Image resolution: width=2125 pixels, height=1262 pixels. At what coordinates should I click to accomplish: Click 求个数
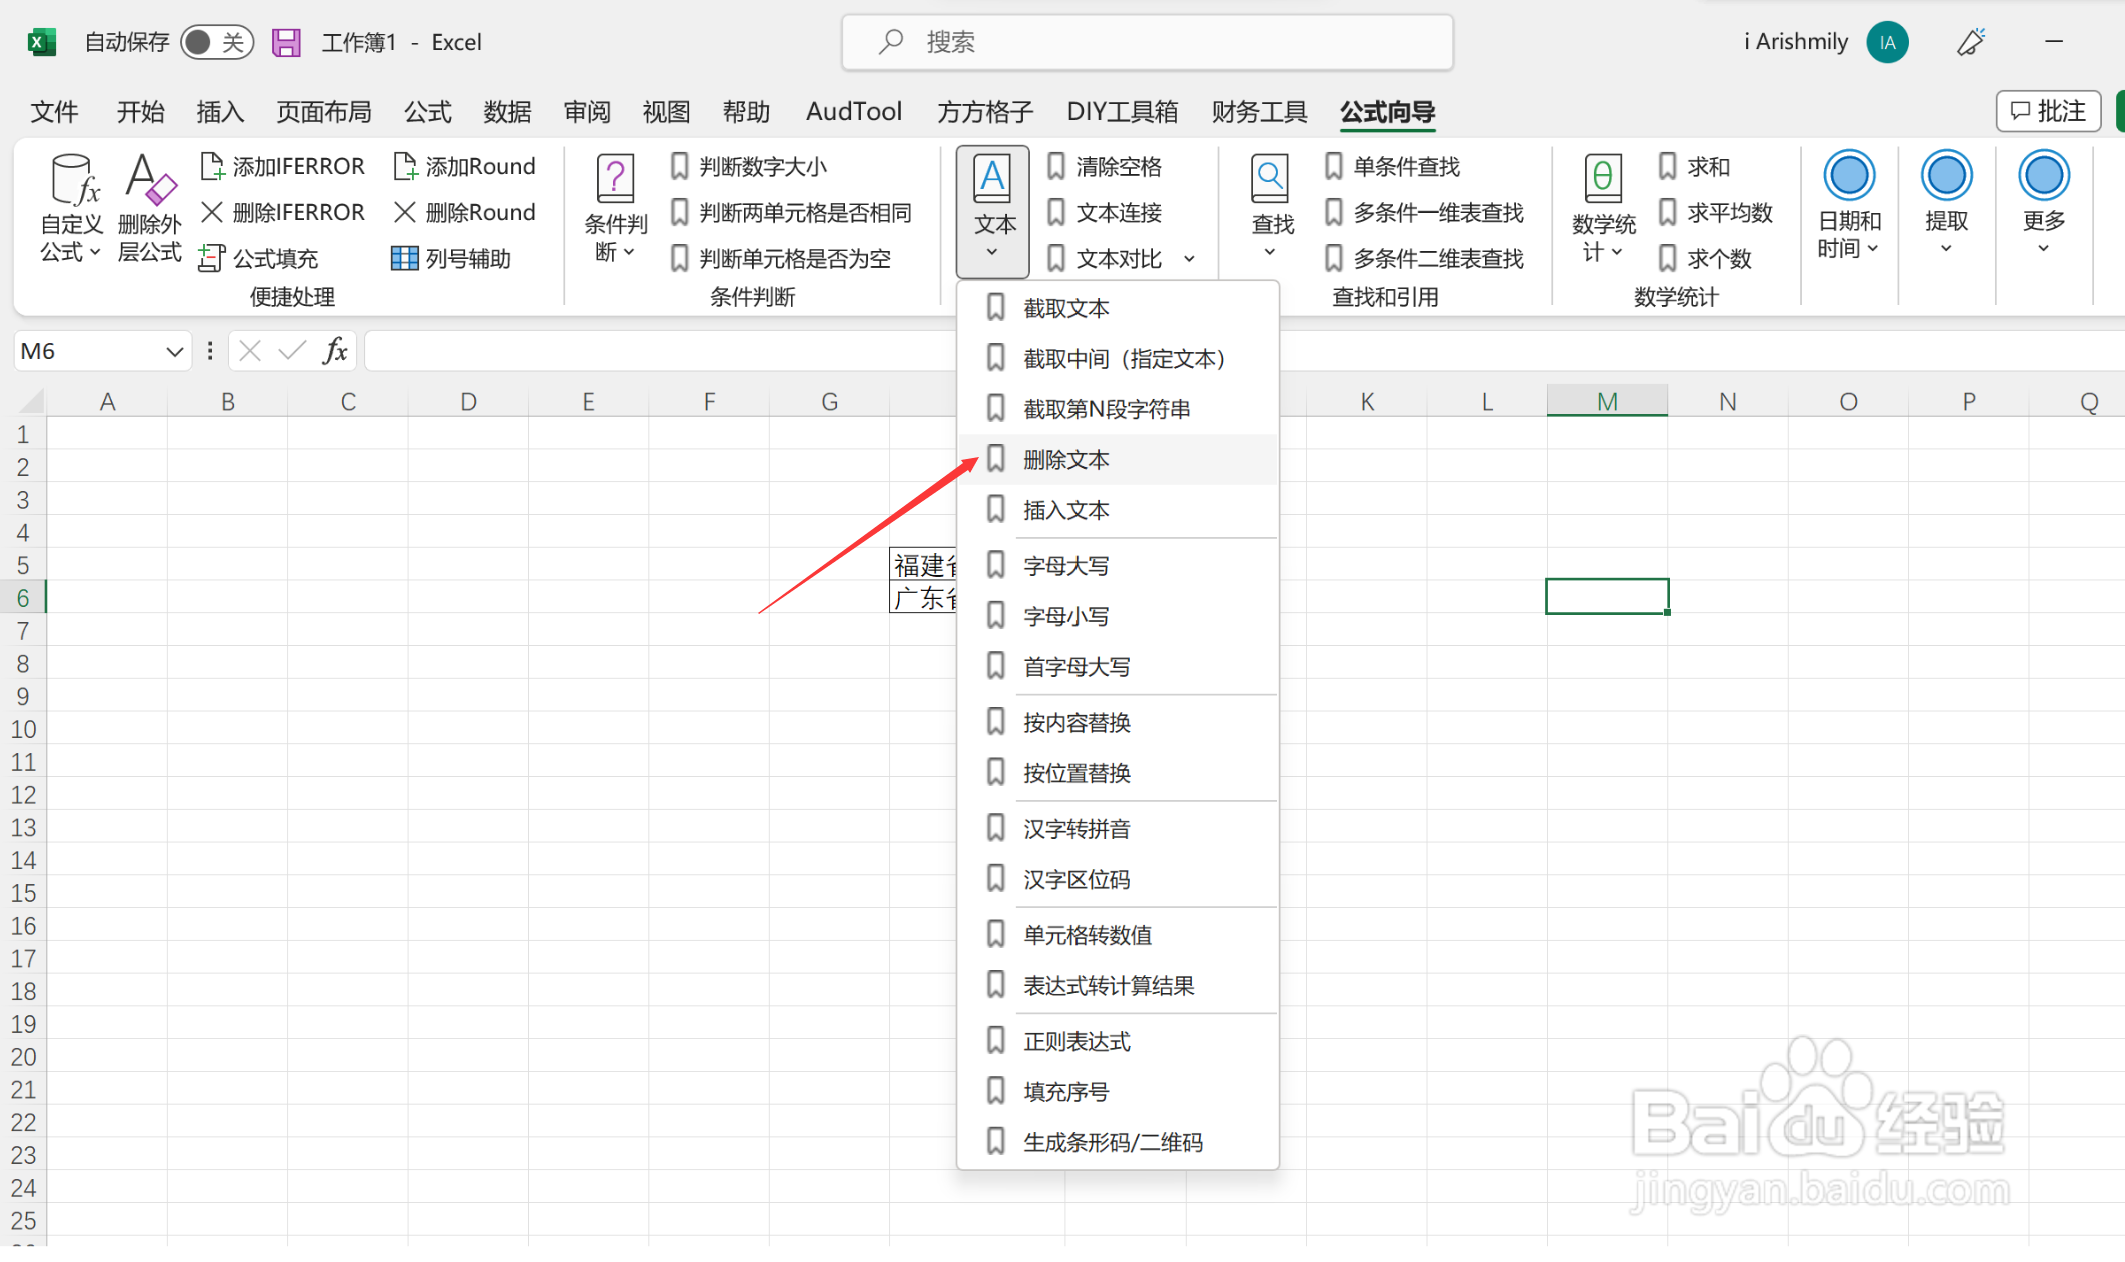pyautogui.click(x=1704, y=258)
